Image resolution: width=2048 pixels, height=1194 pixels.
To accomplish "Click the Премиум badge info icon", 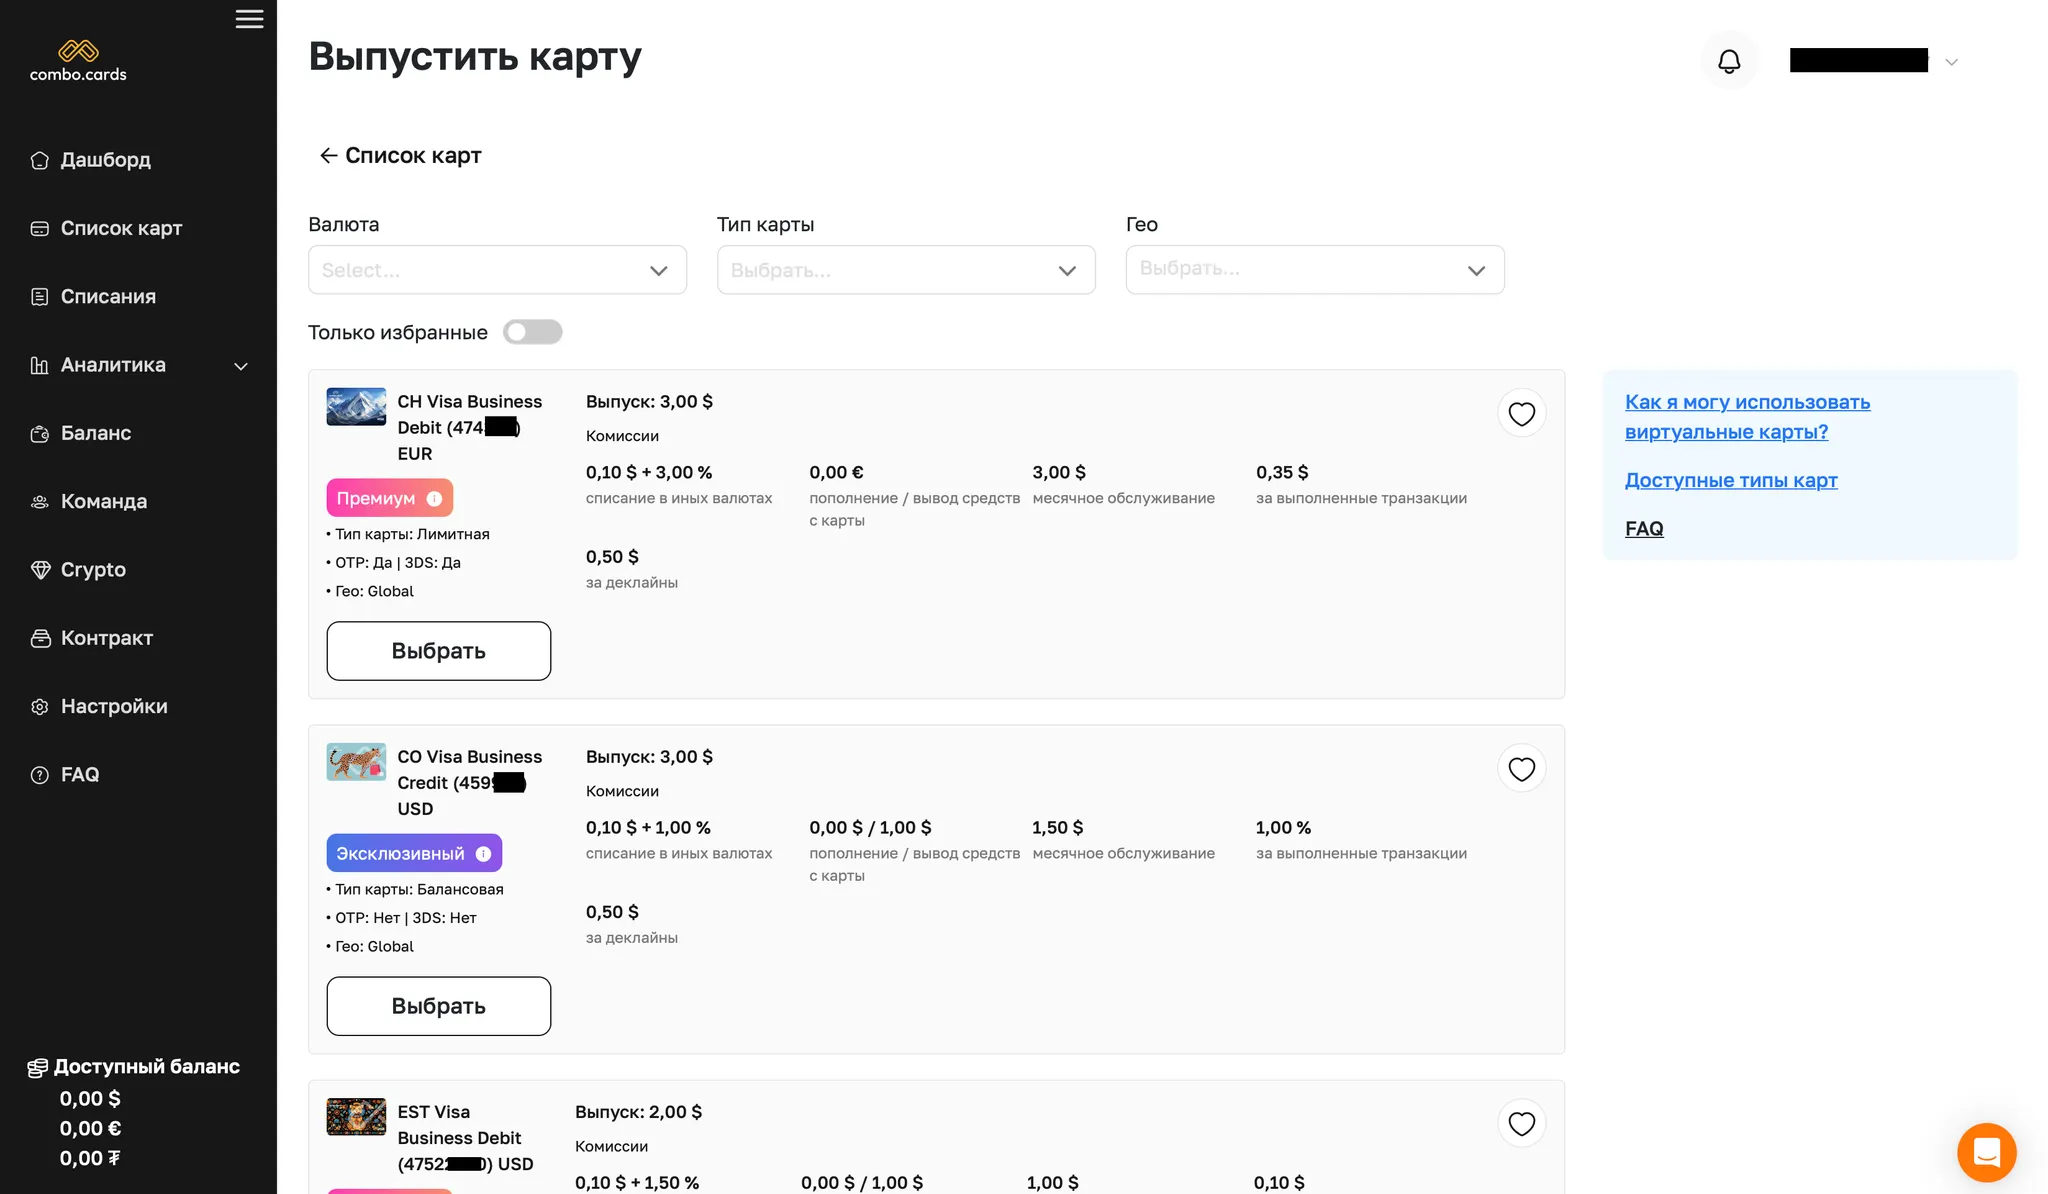I will pos(434,498).
